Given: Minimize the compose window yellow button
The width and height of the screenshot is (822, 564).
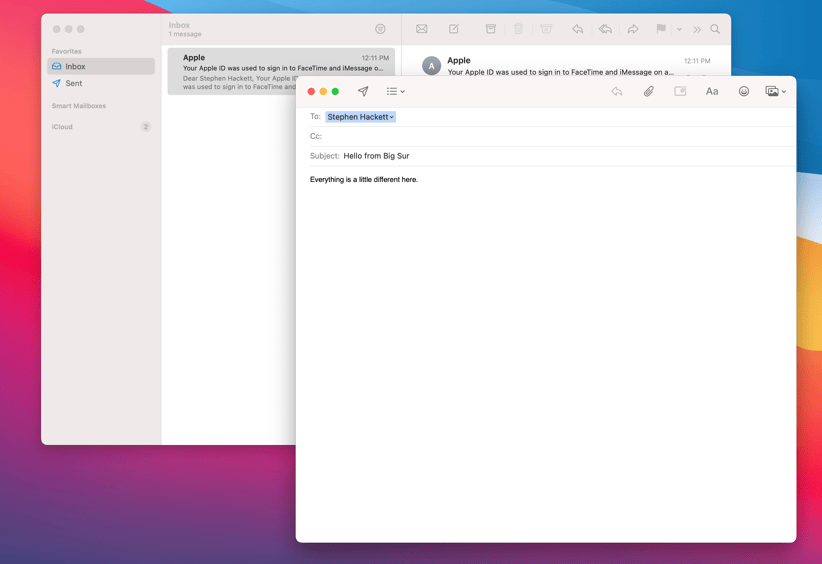Looking at the screenshot, I should click(x=323, y=92).
